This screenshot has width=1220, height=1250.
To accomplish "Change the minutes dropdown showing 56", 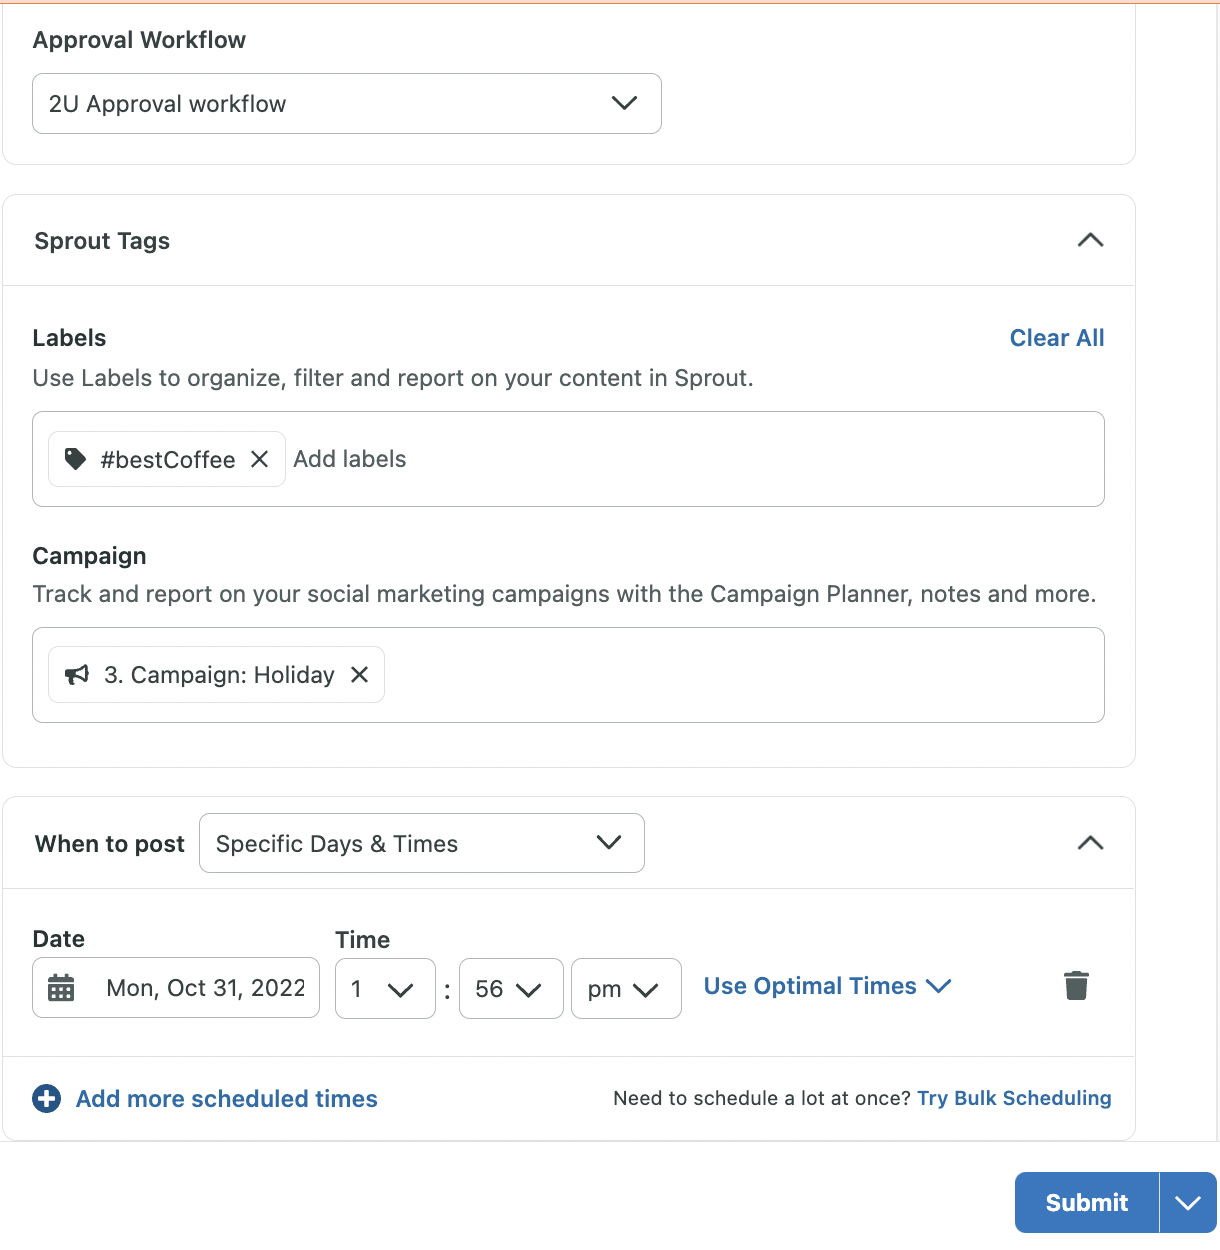I will click(x=511, y=989).
